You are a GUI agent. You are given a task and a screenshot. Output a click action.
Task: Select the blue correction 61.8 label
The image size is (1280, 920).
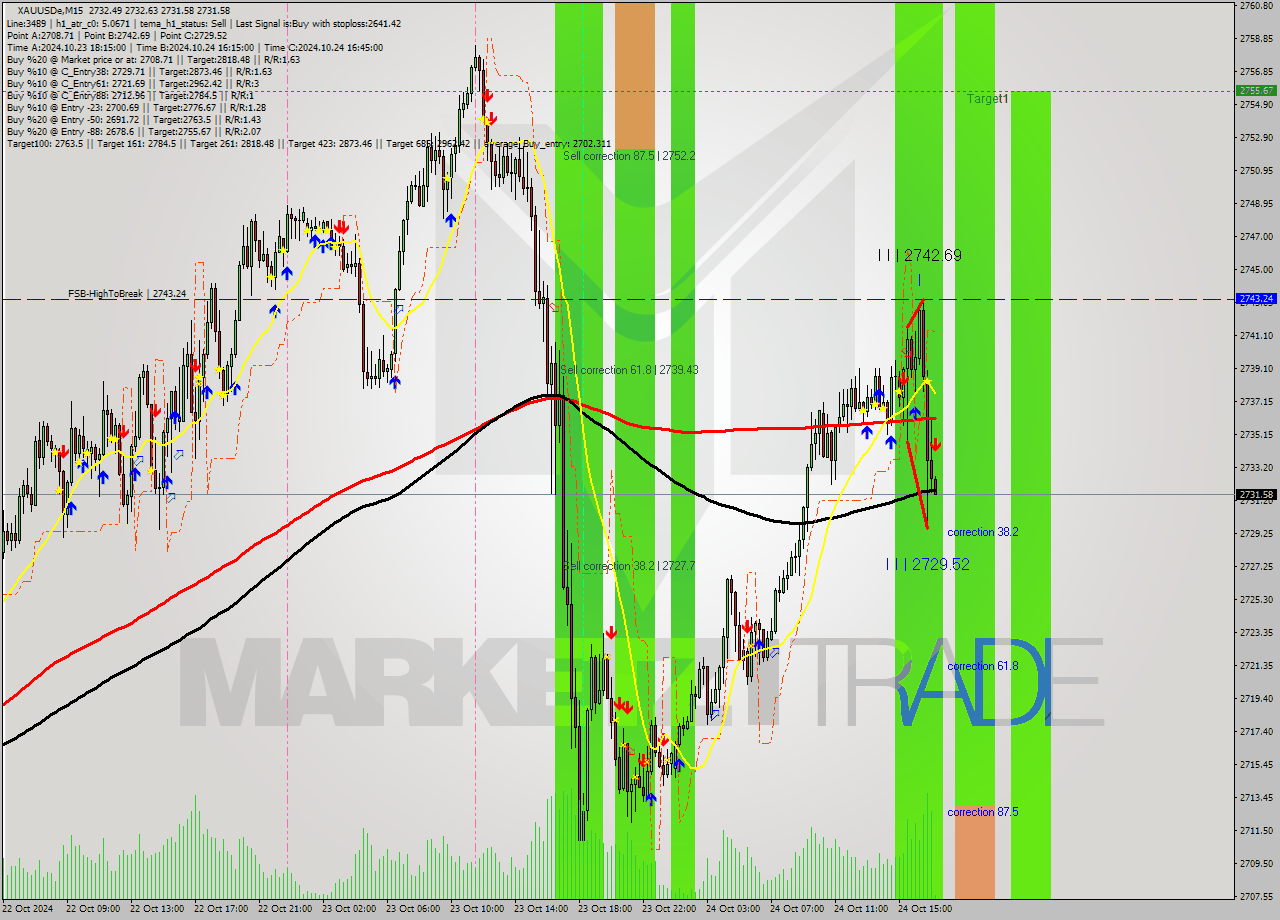point(982,666)
